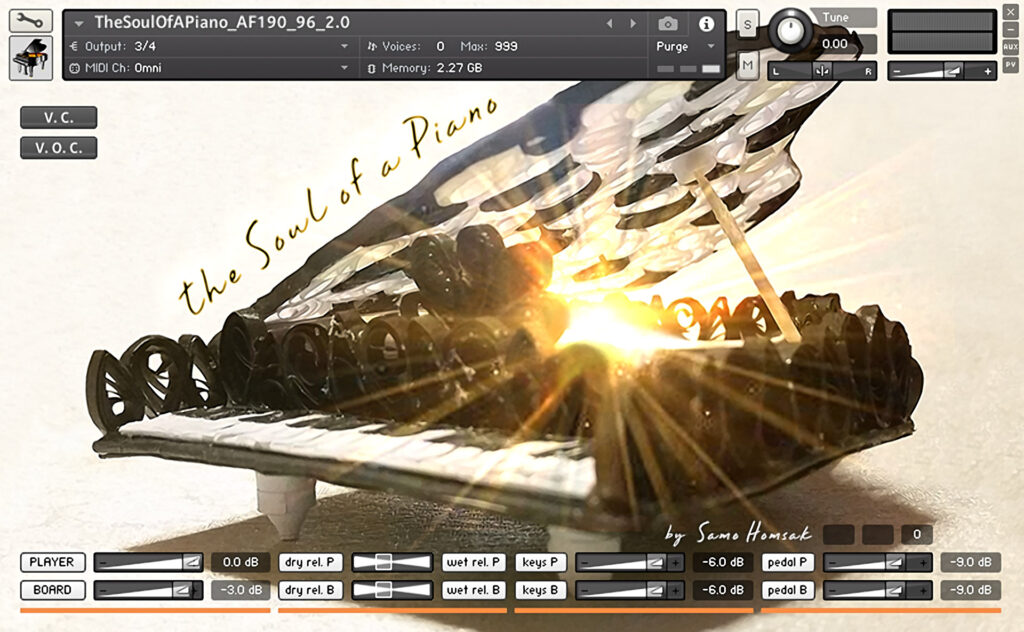Mute the instrument with M button
Image resolution: width=1024 pixels, height=632 pixels.
747,66
